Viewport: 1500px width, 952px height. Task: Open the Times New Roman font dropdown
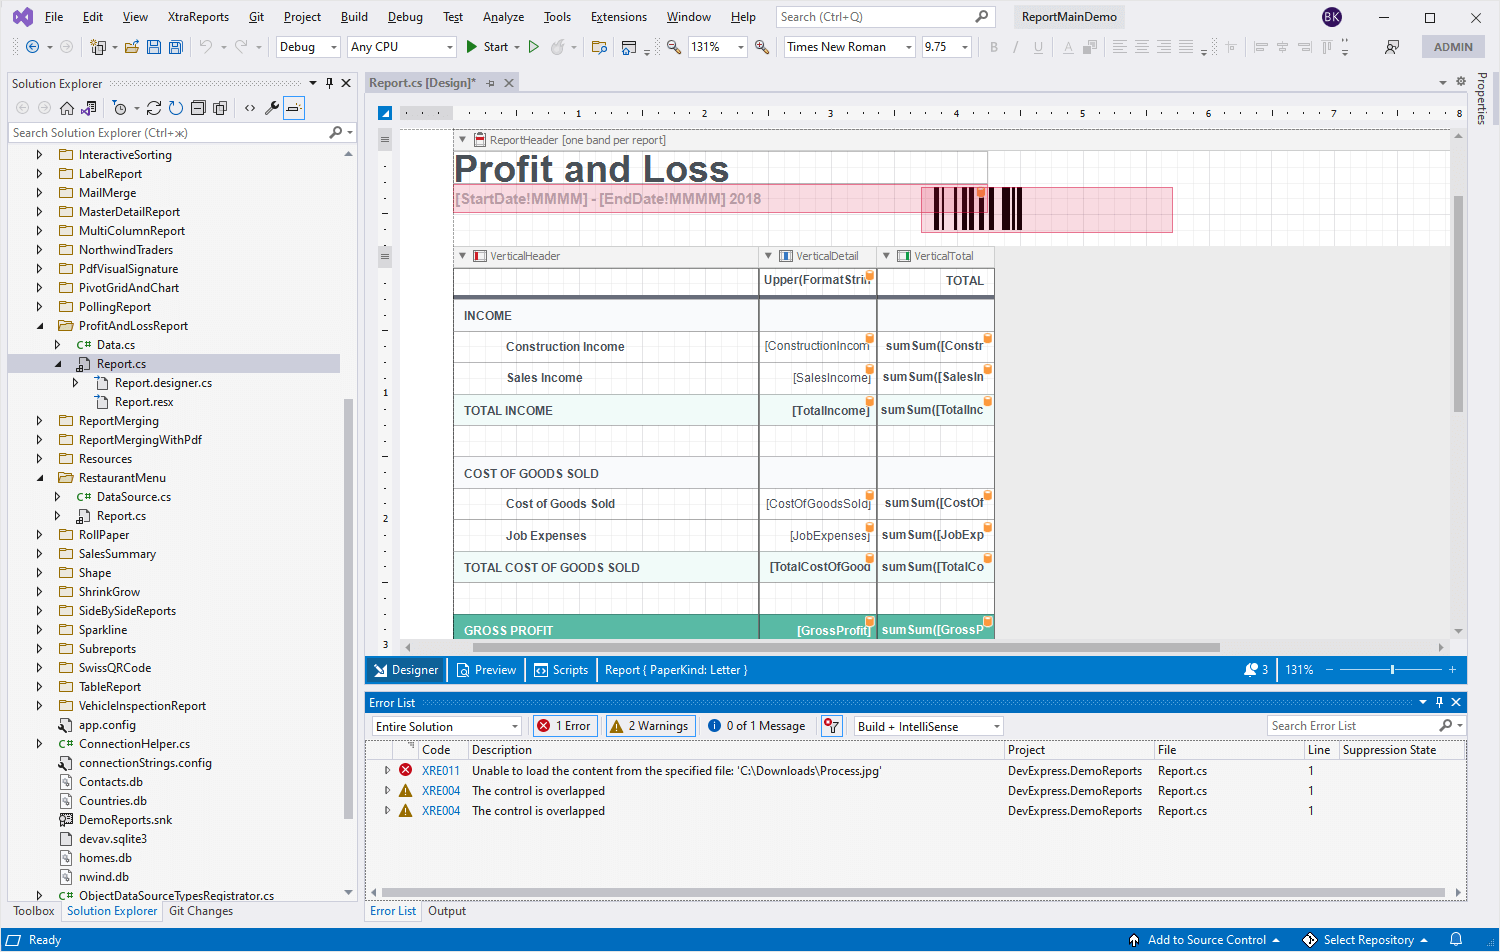click(906, 46)
